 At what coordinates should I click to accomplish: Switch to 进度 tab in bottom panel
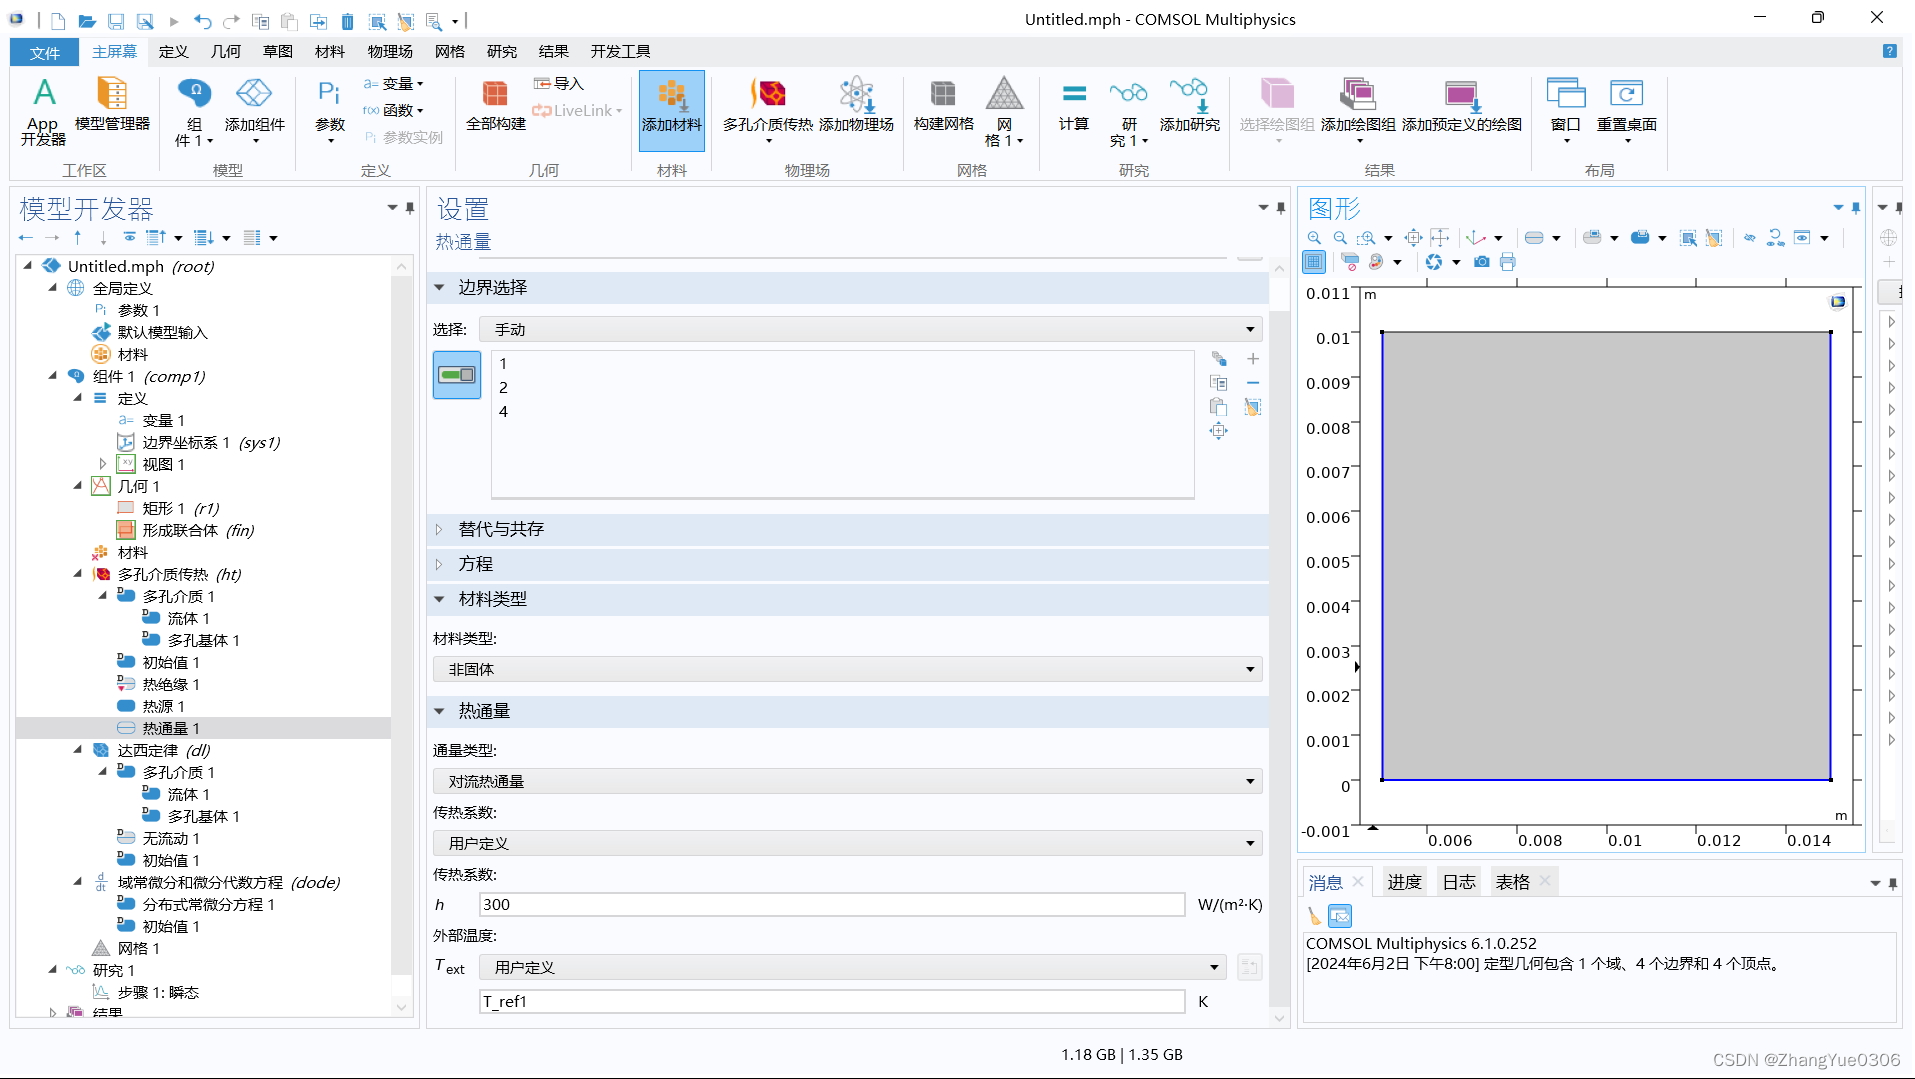(1404, 883)
